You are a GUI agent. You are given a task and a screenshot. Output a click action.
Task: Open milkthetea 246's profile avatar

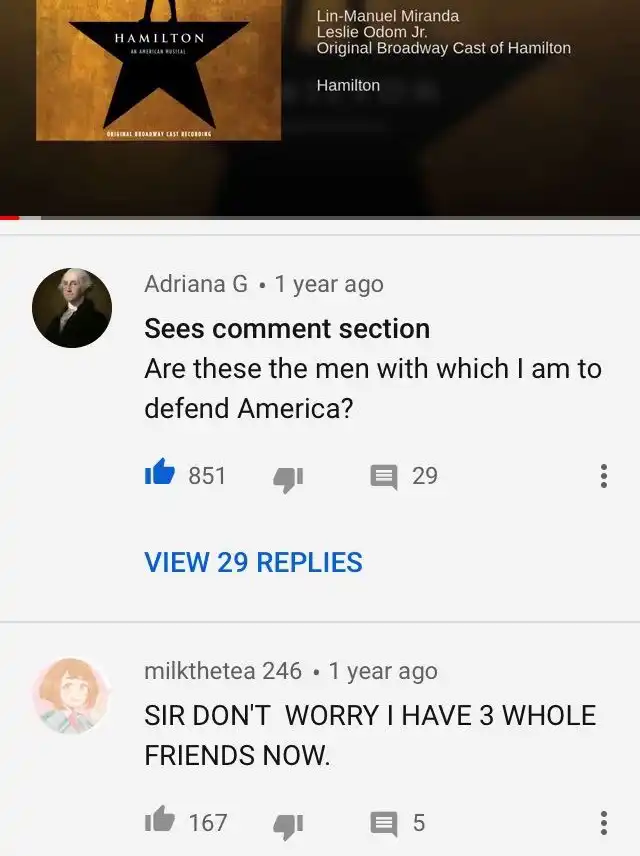point(72,696)
